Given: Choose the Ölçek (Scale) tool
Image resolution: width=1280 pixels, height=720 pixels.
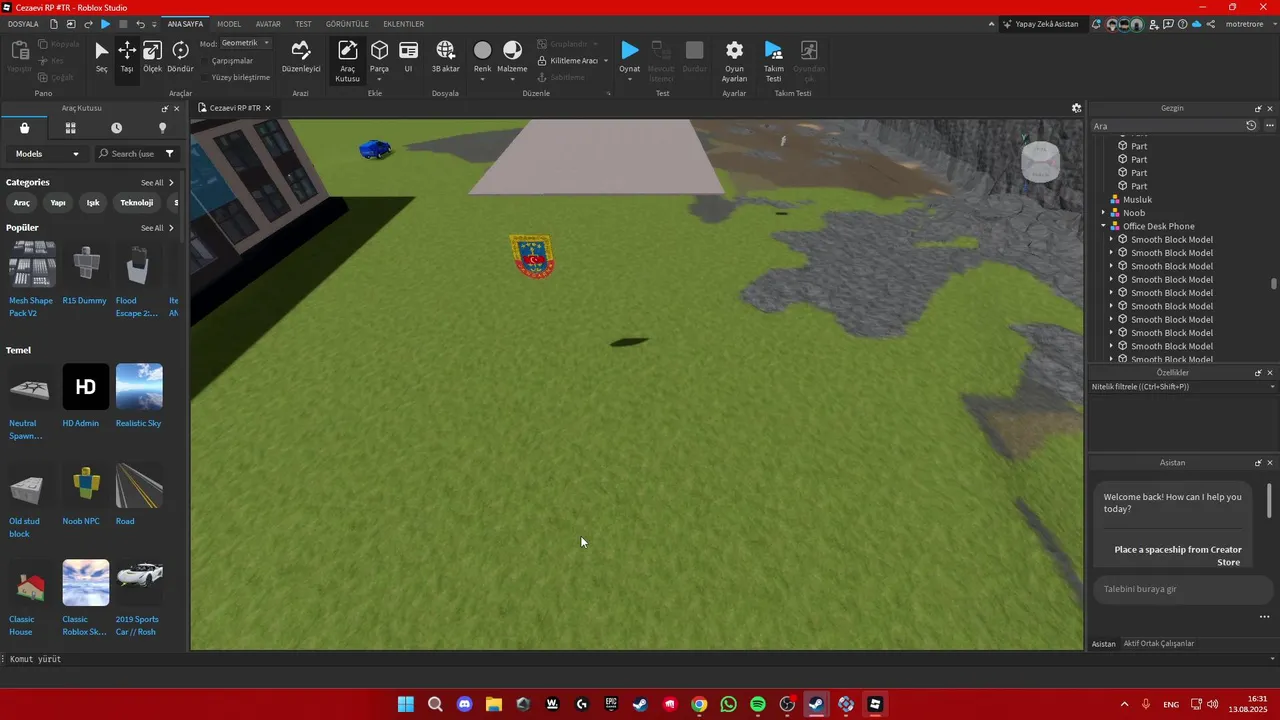Looking at the screenshot, I should click(152, 56).
